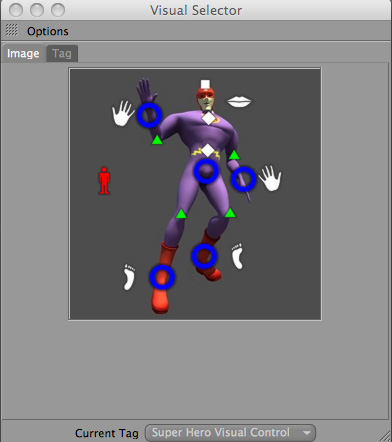Viewport: 392px width, 442px height.
Task: Click the dotted grip icon beside Options
Action: 12,30
